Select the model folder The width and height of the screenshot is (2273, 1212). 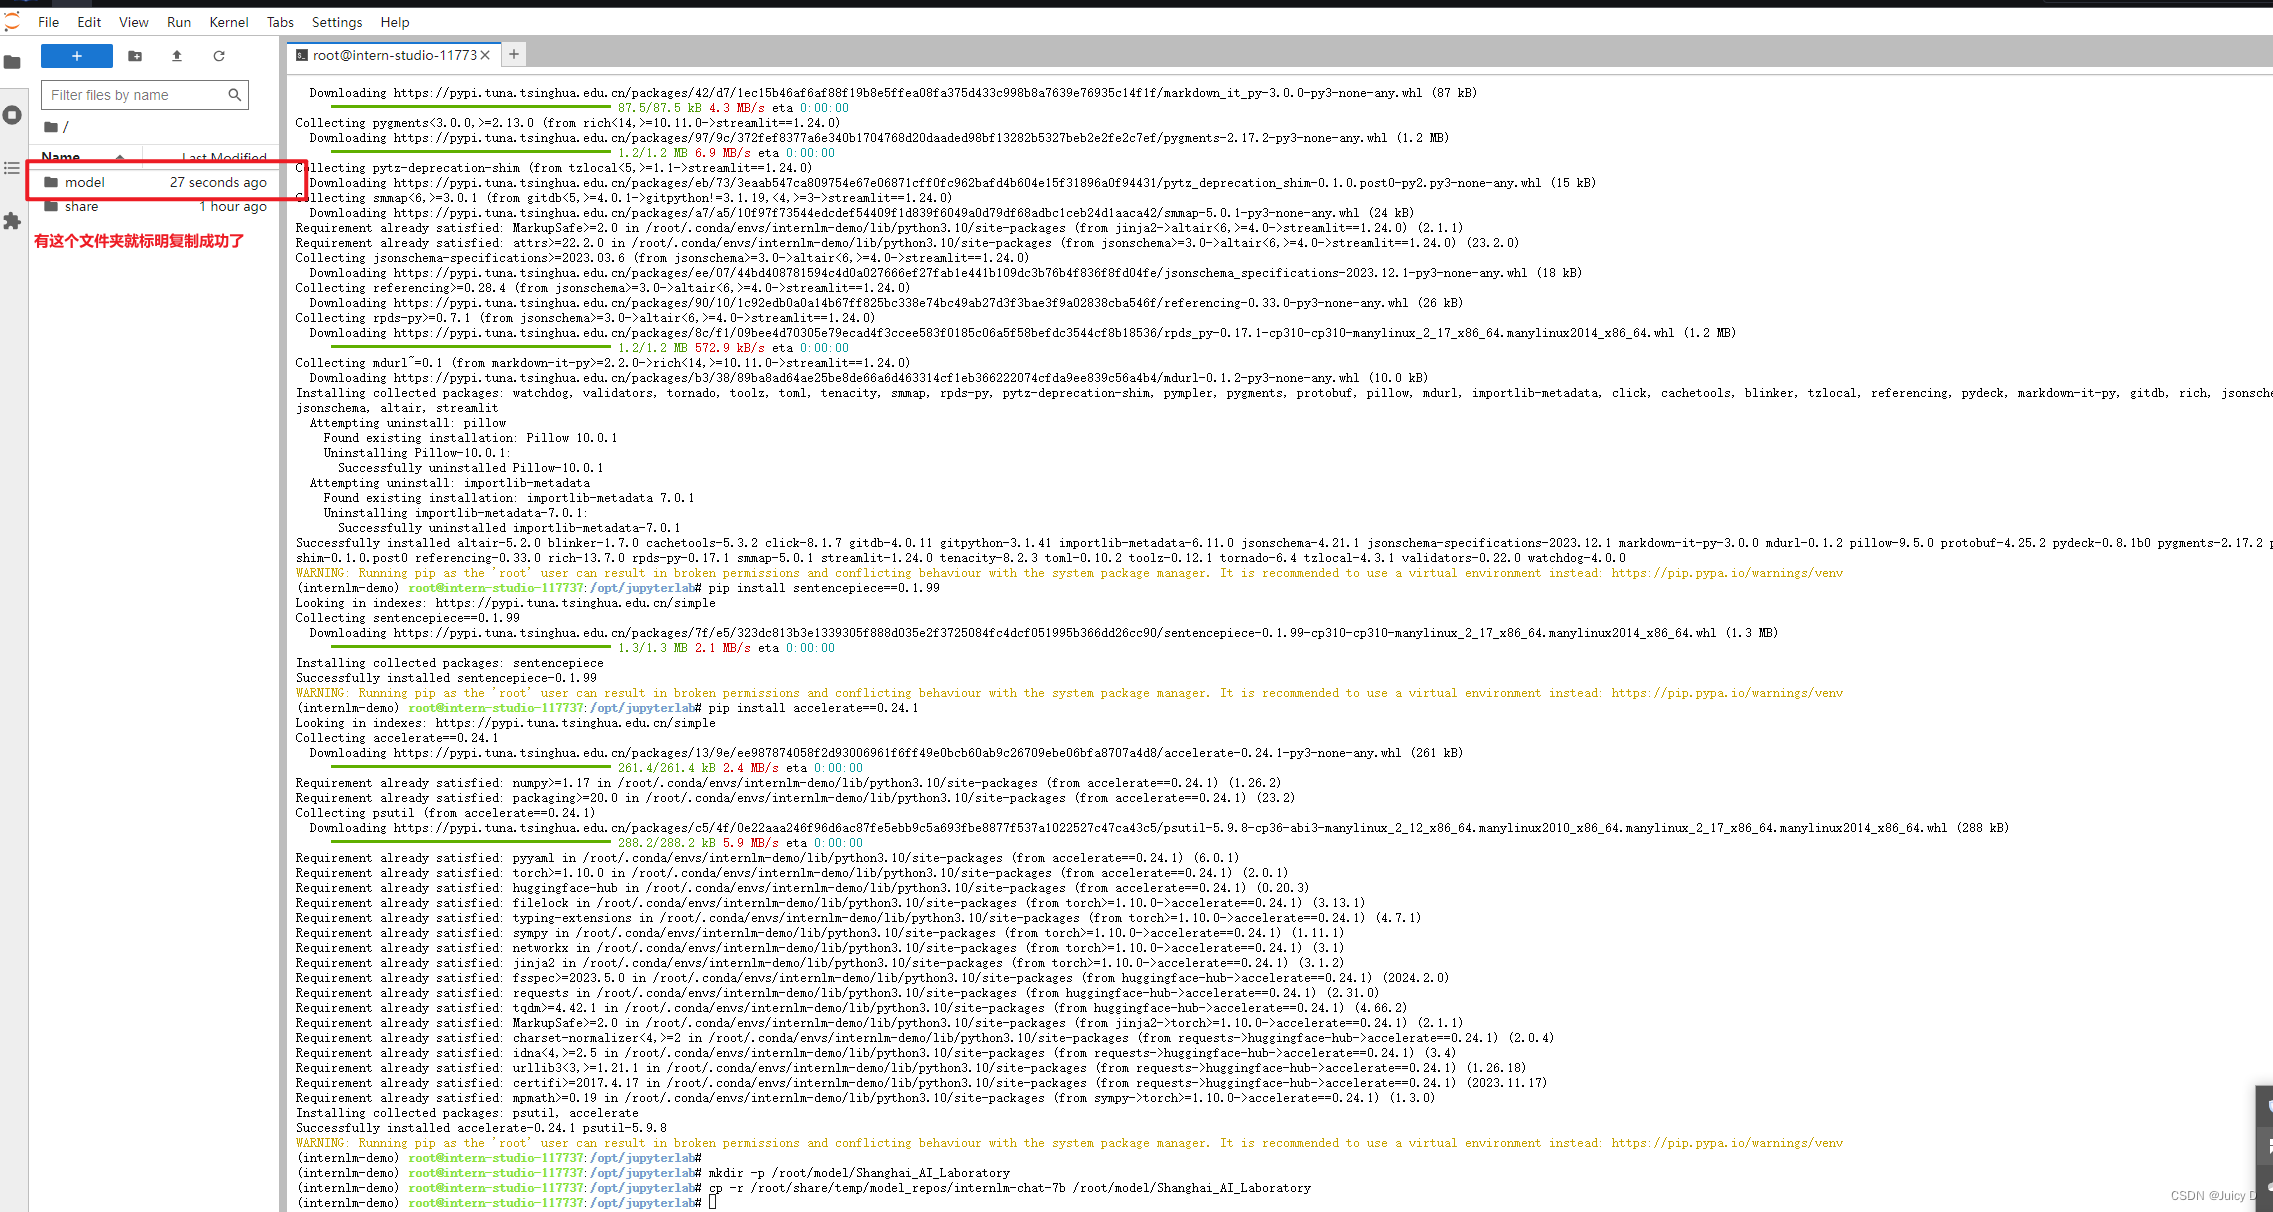pyautogui.click(x=85, y=182)
